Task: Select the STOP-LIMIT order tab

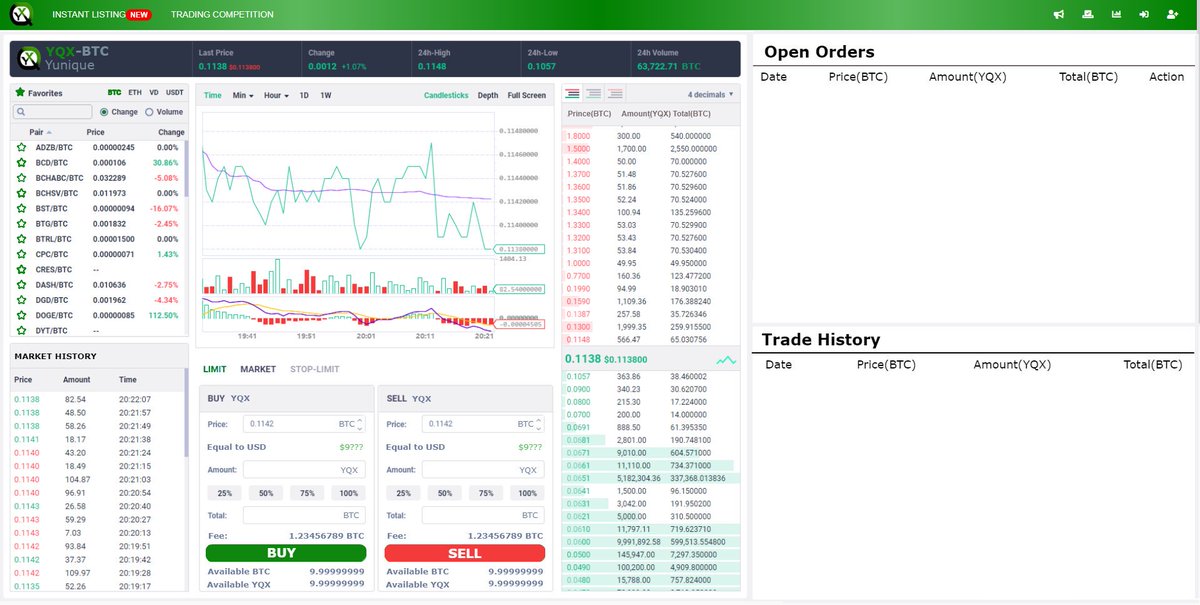Action: coord(315,369)
